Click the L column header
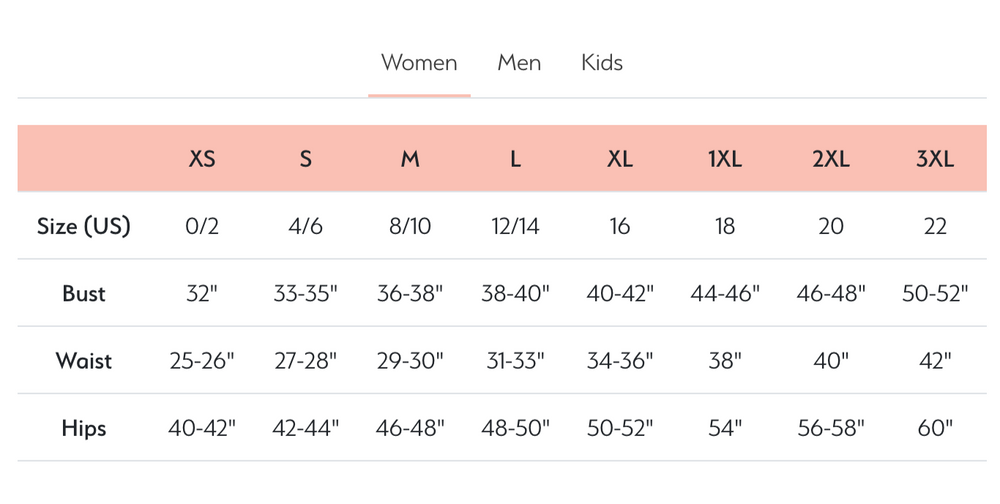Image resolution: width=1000 pixels, height=504 pixels. click(515, 159)
